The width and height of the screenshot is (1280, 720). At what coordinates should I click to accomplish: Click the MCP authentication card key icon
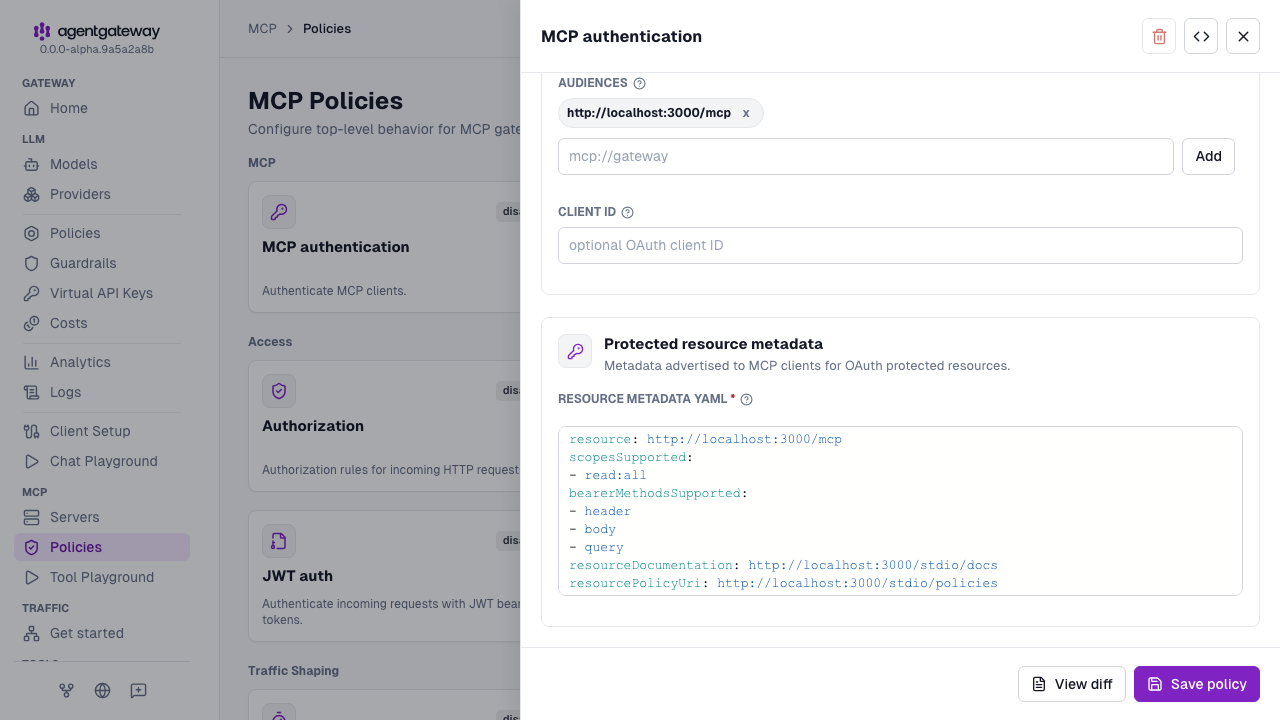click(279, 212)
